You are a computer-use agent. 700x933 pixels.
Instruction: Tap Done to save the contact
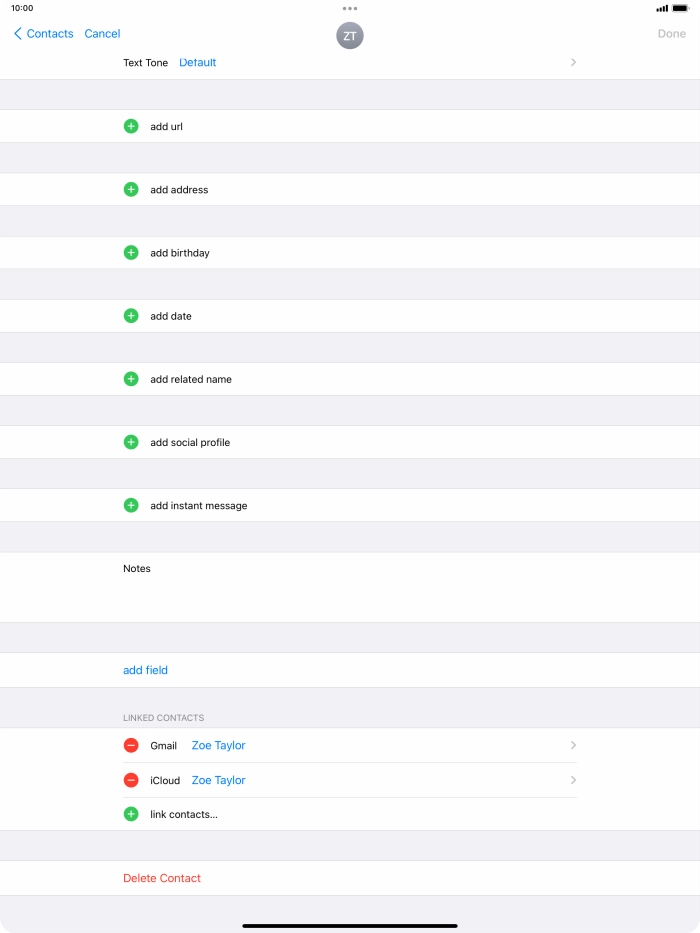click(671, 34)
